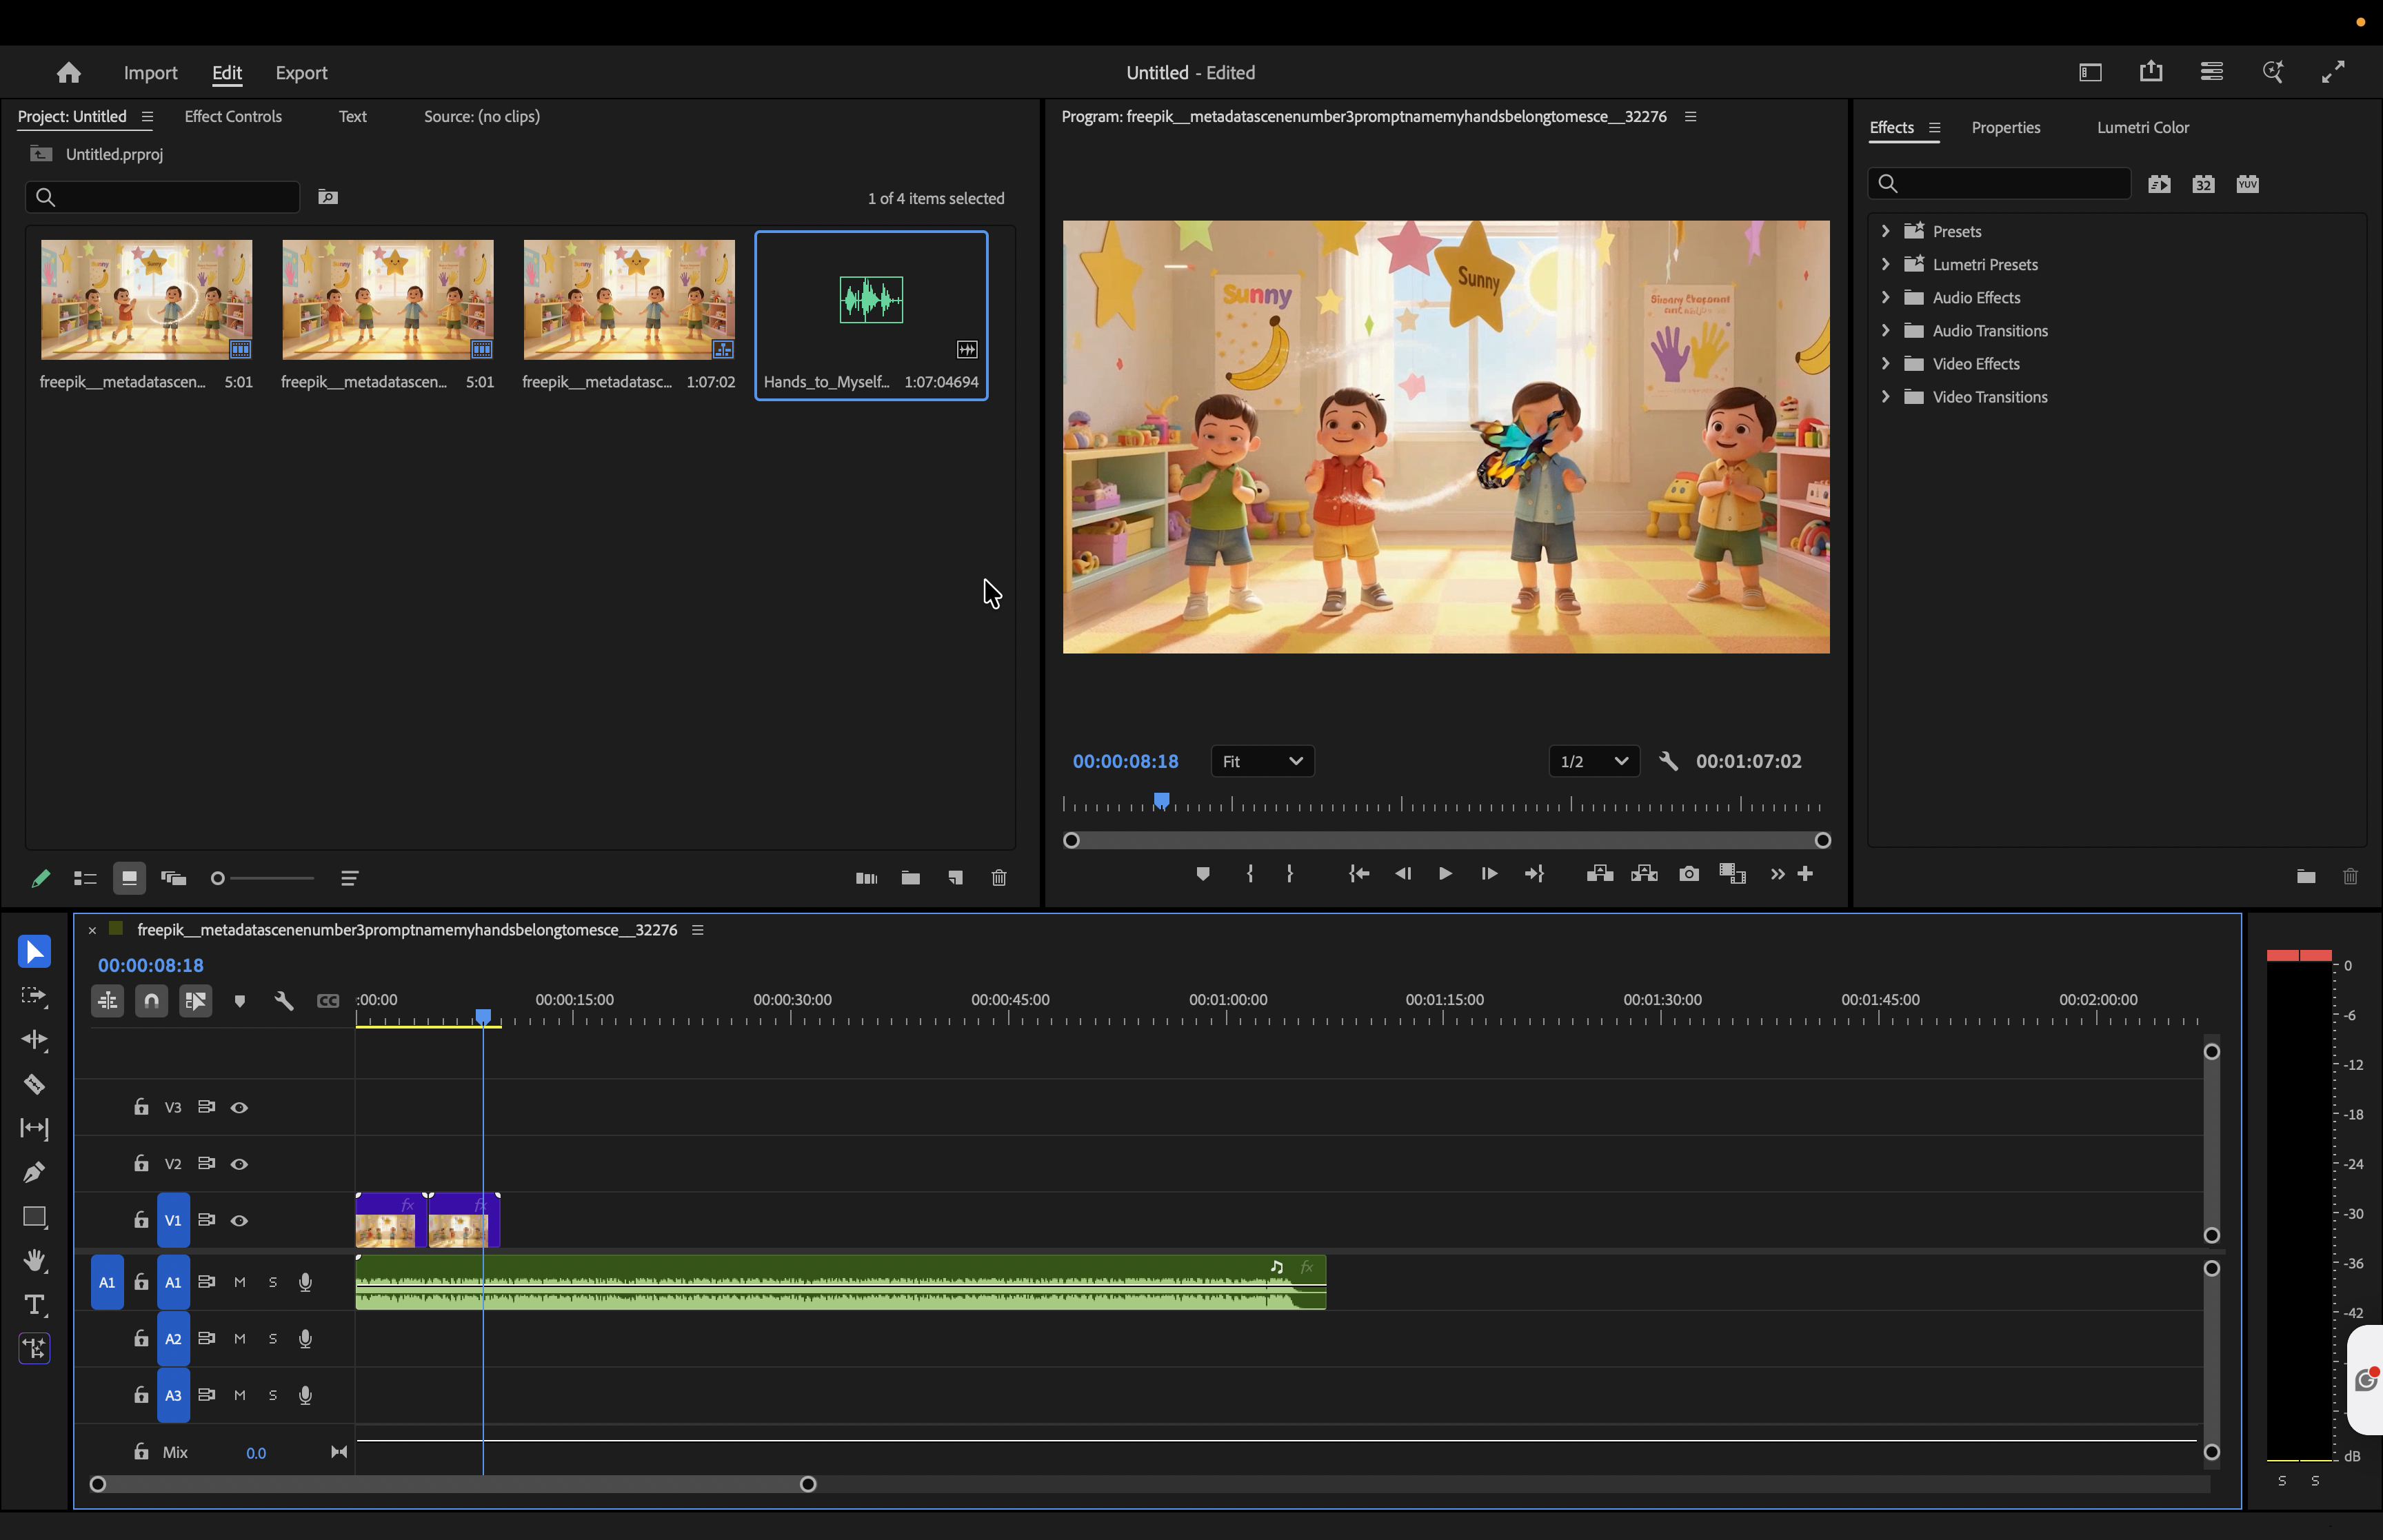Viewport: 2383px width, 1540px height.
Task: Mute track A1
Action: 240,1282
